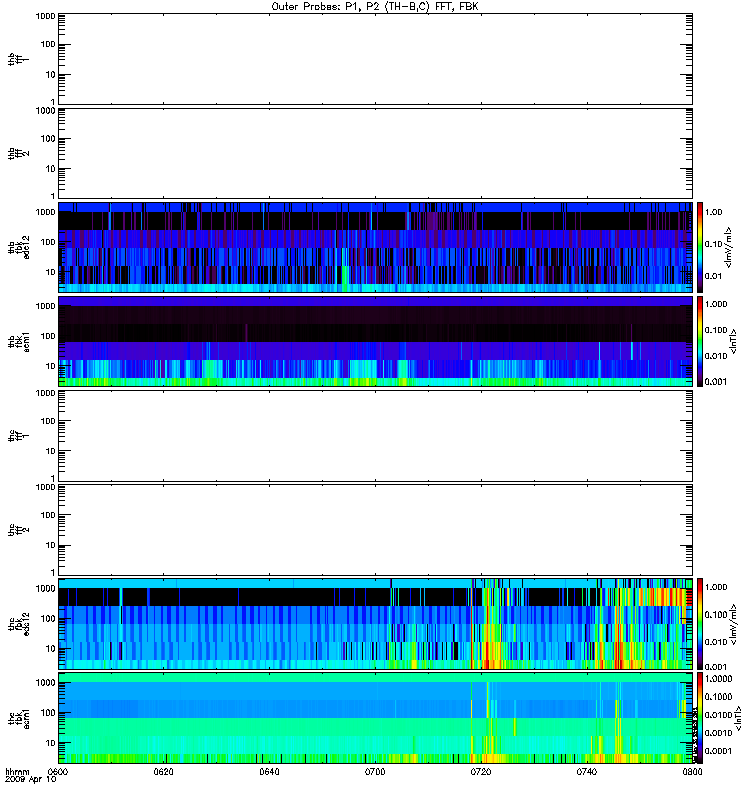
Task: Click the '0.0100' color bar tick label
Action: [x=718, y=715]
